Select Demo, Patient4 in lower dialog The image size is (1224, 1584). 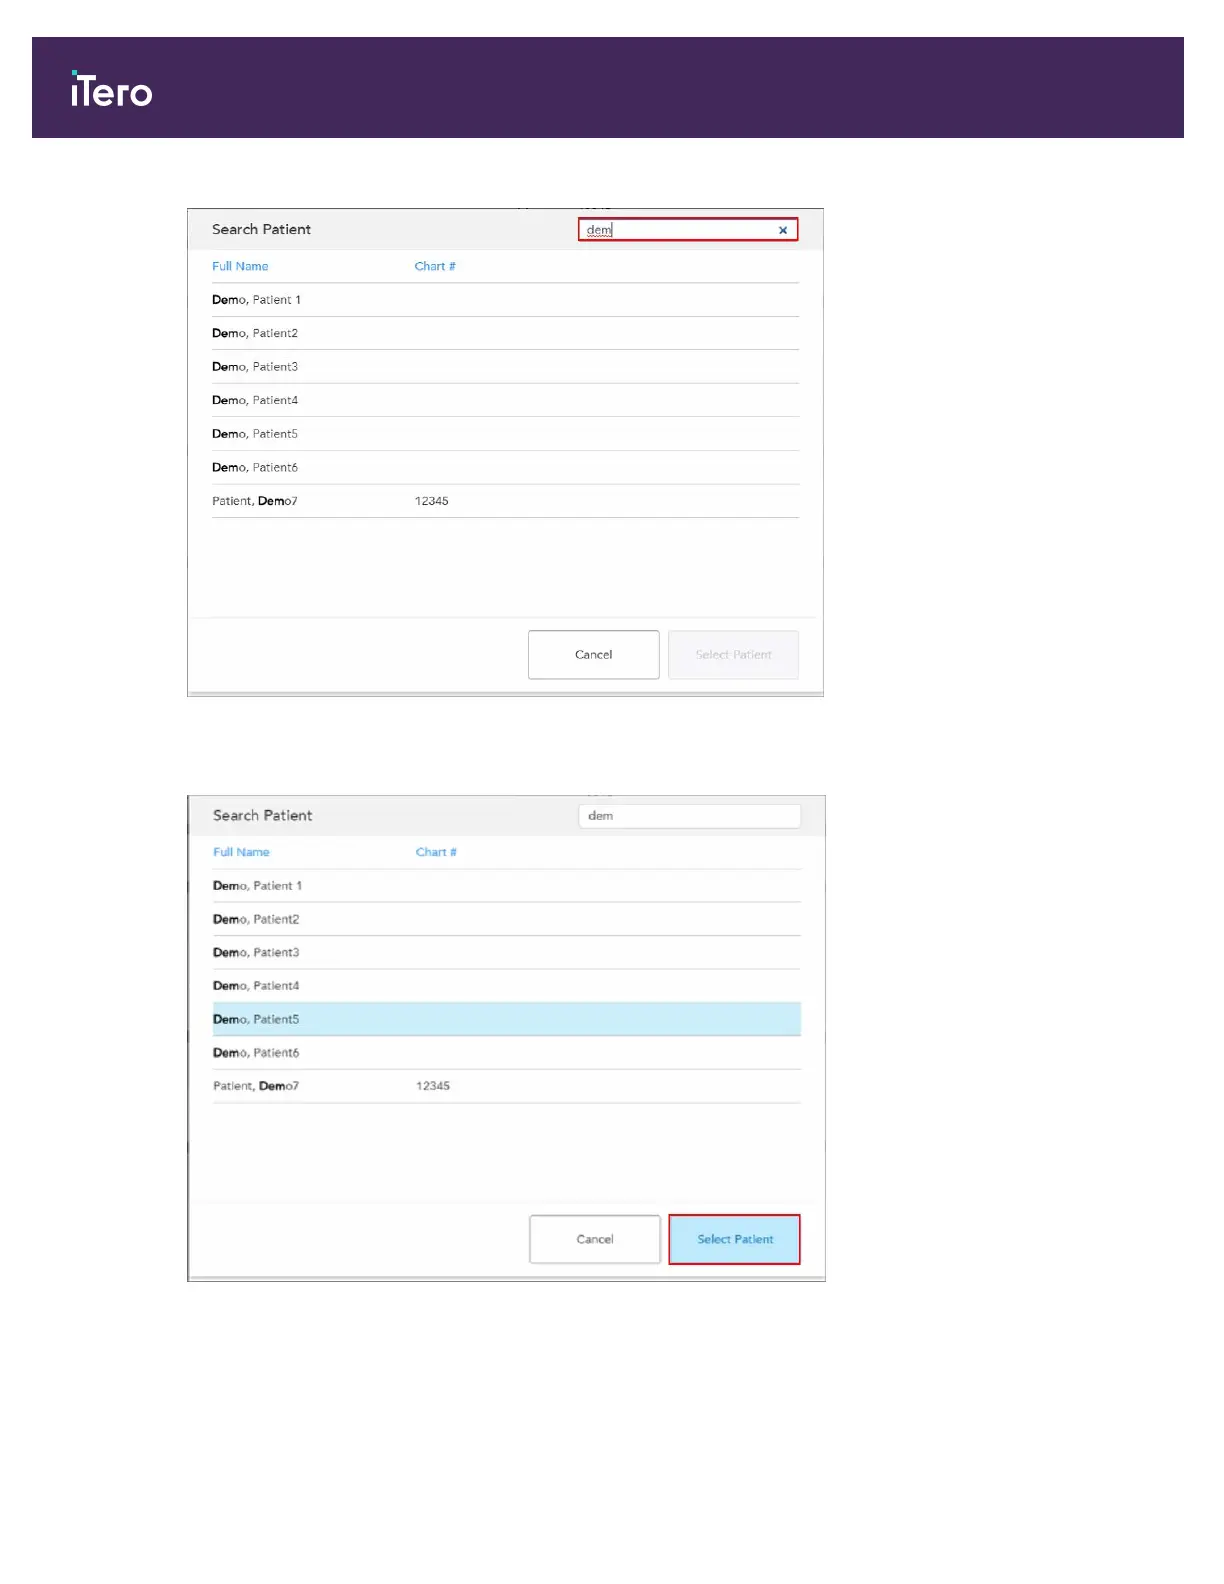click(507, 986)
